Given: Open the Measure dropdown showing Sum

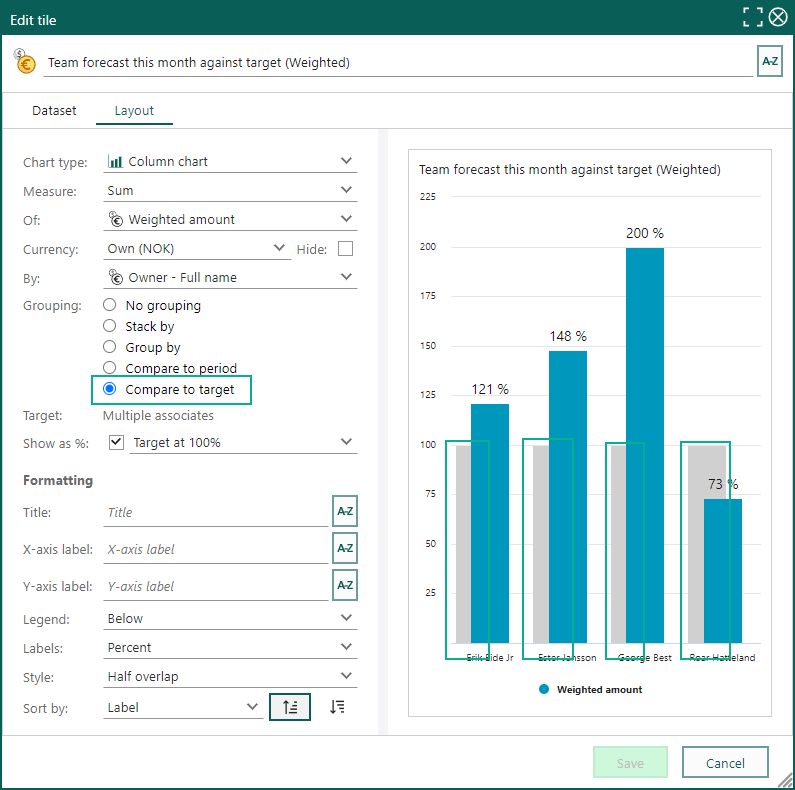Looking at the screenshot, I should tap(230, 190).
